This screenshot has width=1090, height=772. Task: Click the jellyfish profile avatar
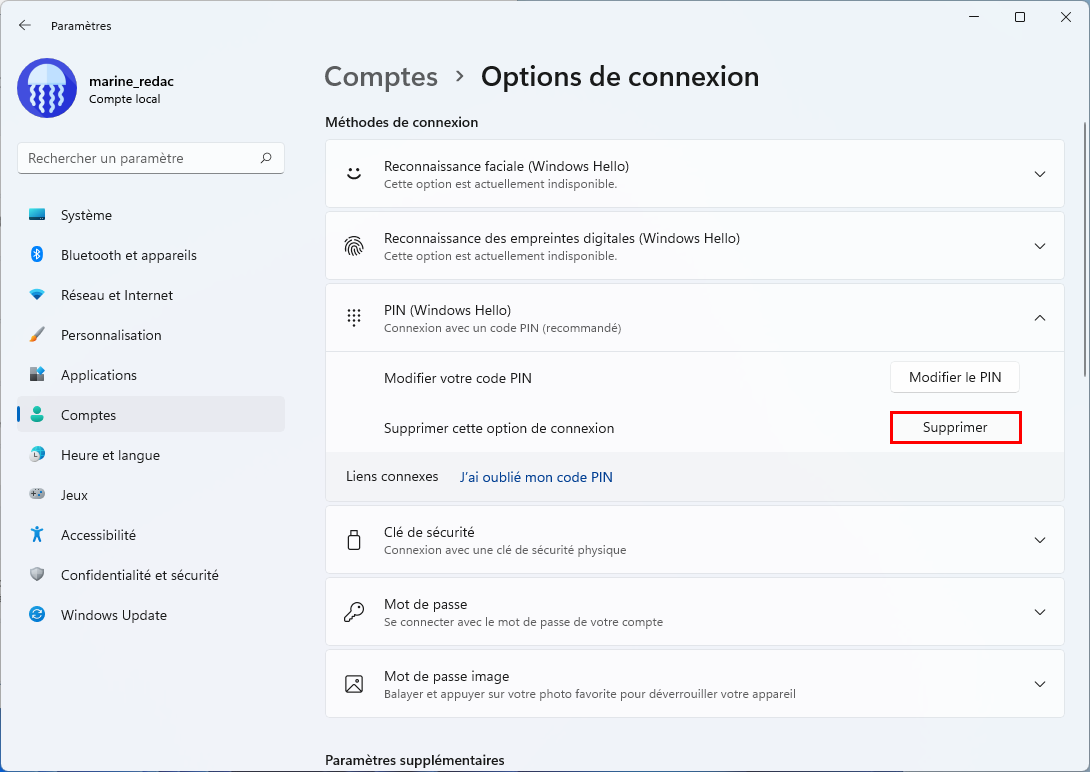coord(47,88)
